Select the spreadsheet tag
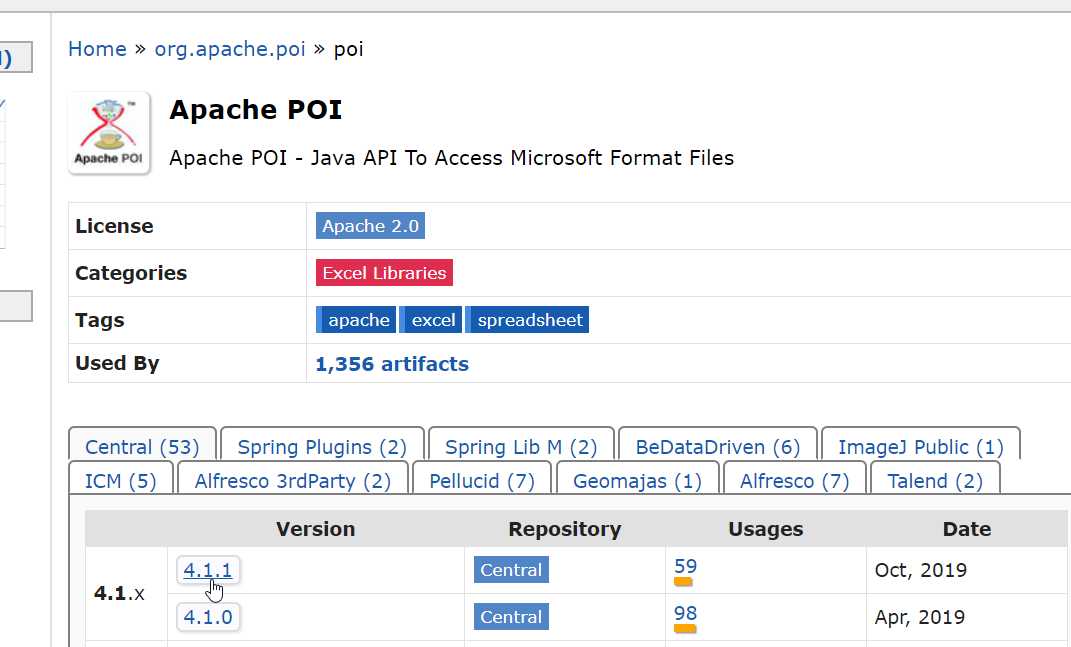 (x=528, y=320)
